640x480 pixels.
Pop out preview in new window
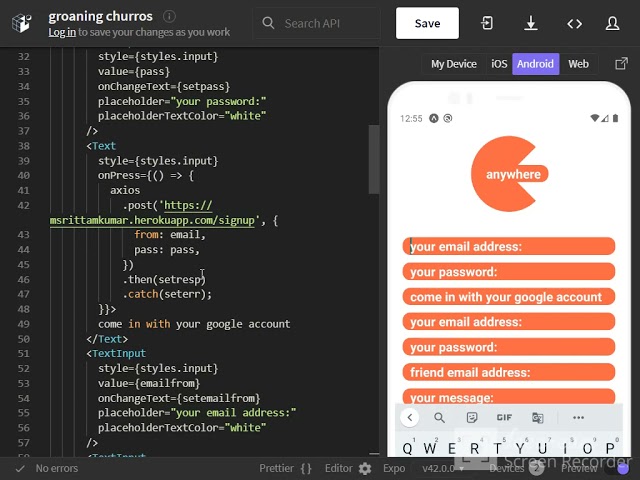(x=621, y=64)
